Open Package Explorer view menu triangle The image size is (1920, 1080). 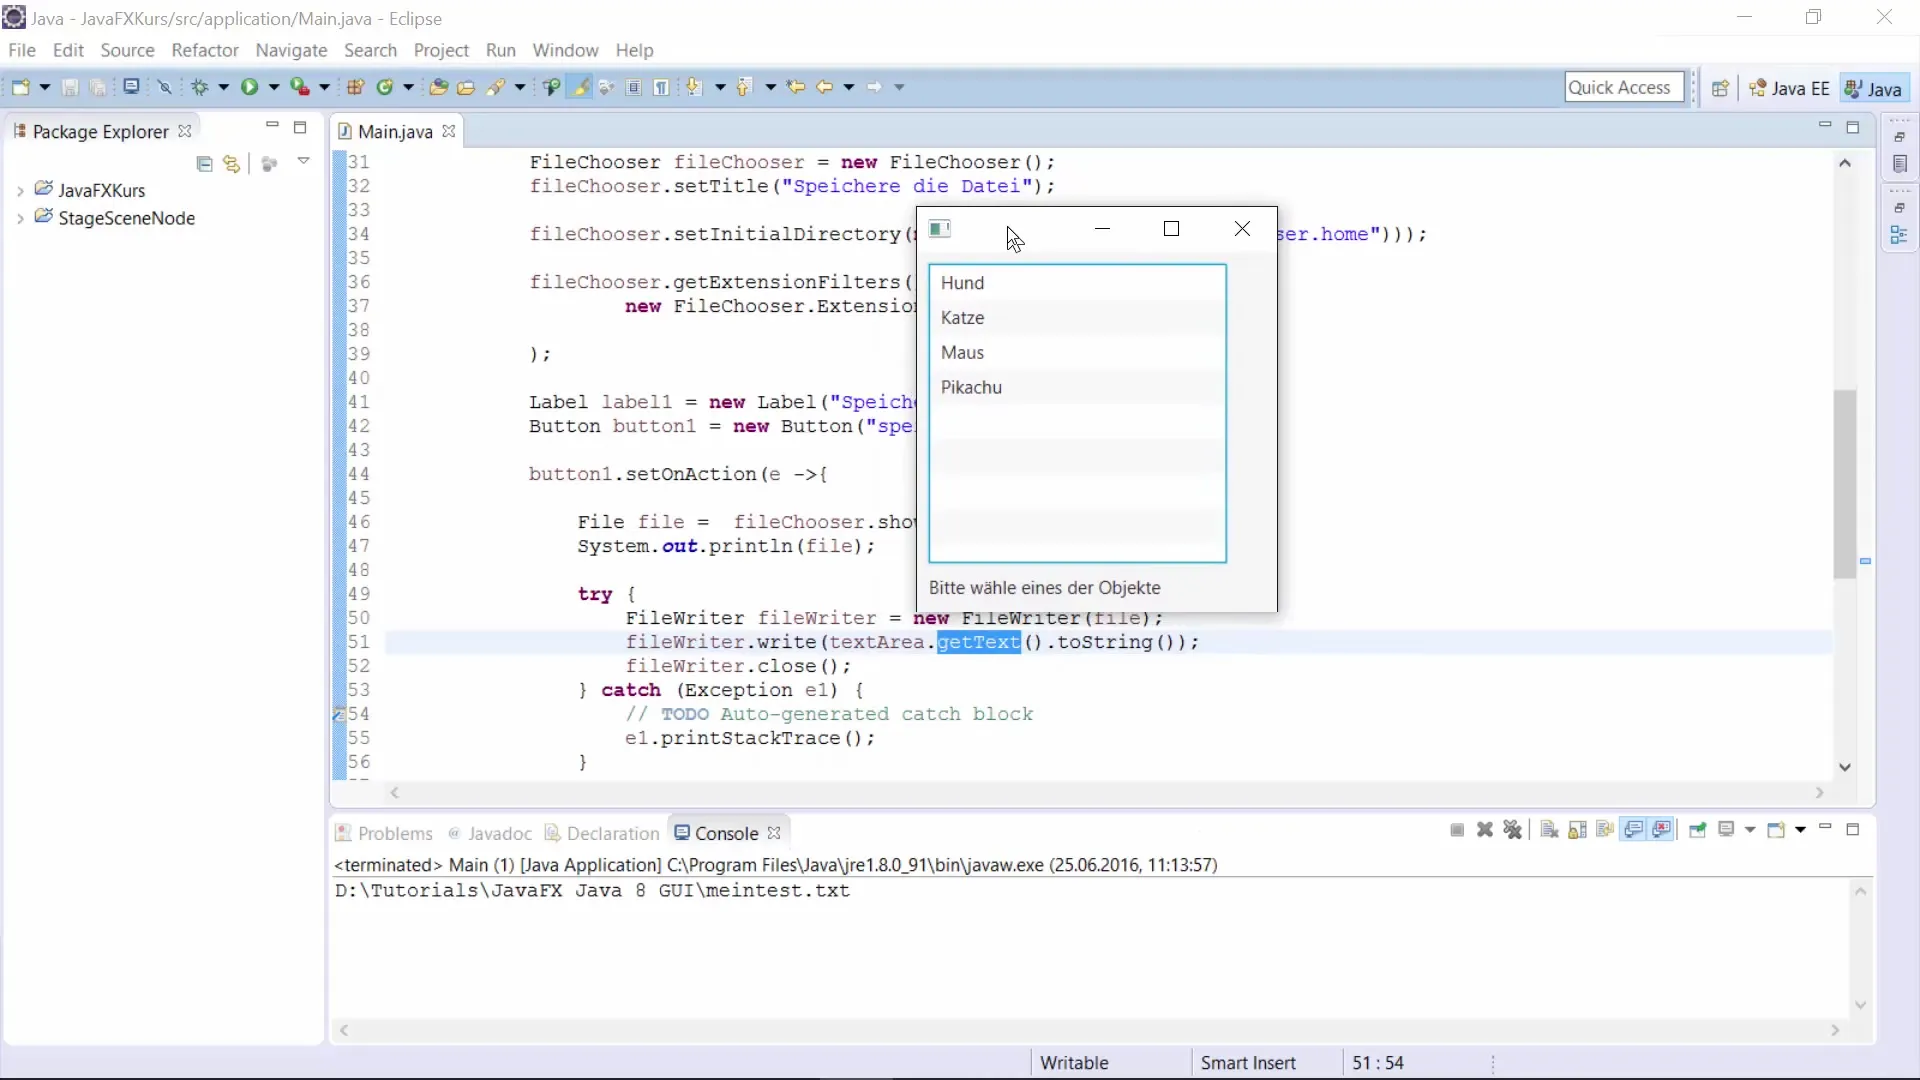click(304, 161)
